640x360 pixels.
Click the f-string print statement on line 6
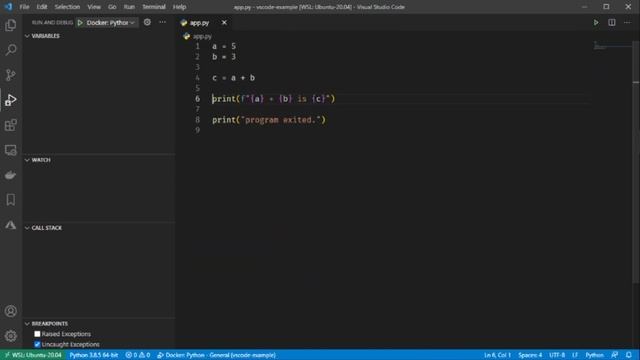pyautogui.click(x=273, y=99)
